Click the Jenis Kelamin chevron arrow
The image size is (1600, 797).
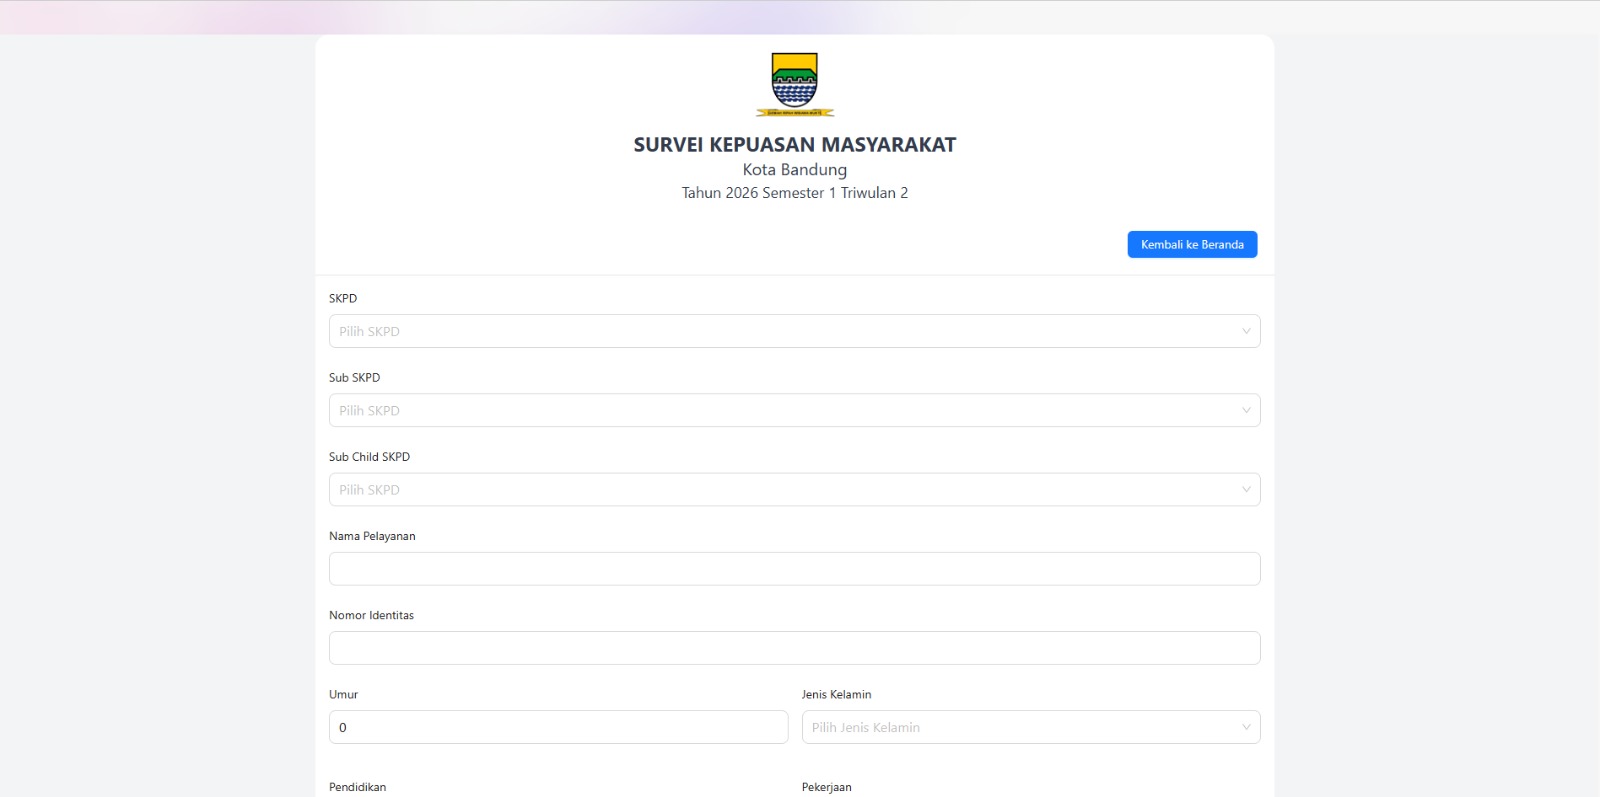click(1246, 727)
